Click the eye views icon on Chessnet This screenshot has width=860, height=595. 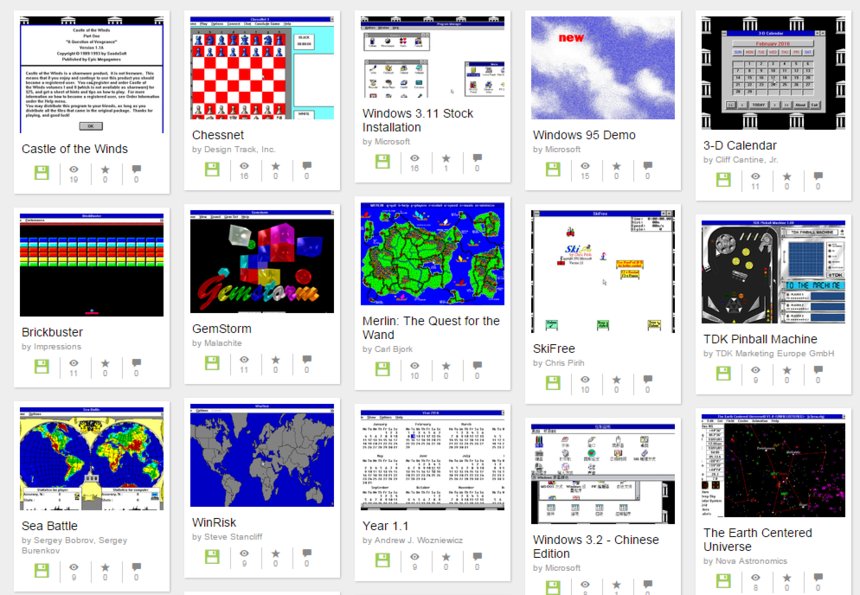244,166
